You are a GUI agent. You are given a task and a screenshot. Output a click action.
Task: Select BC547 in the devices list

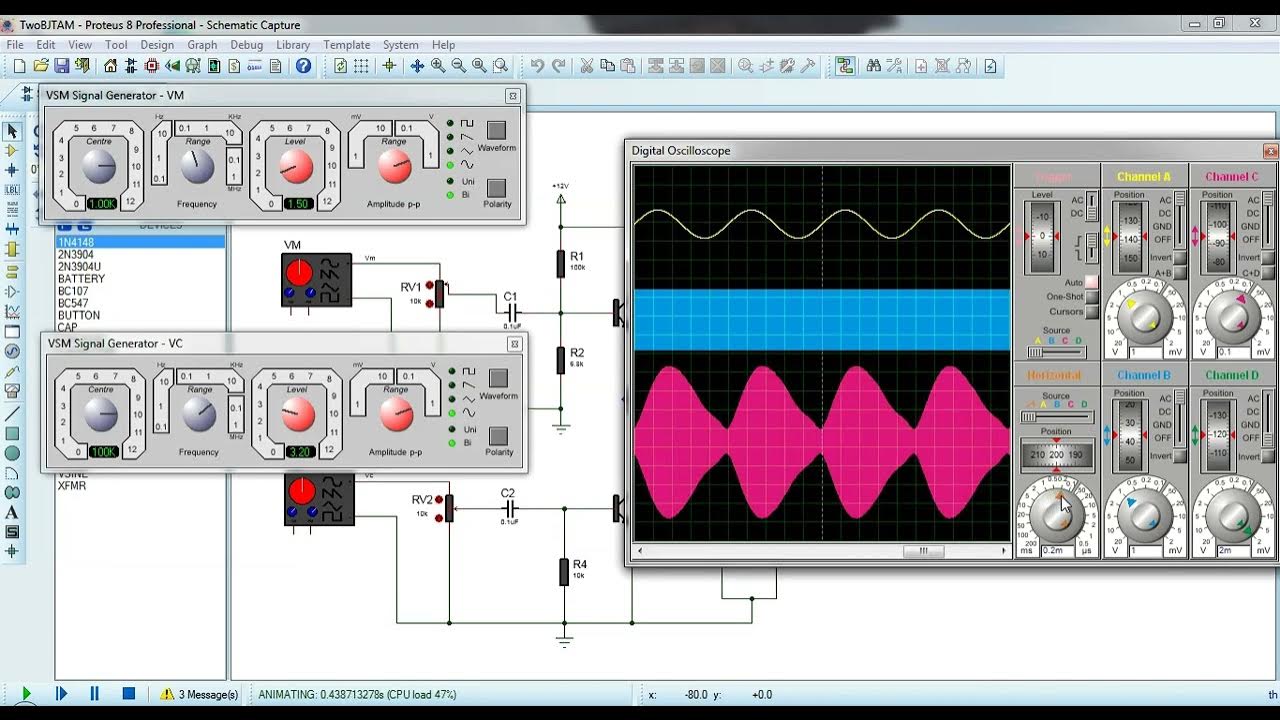click(73, 303)
